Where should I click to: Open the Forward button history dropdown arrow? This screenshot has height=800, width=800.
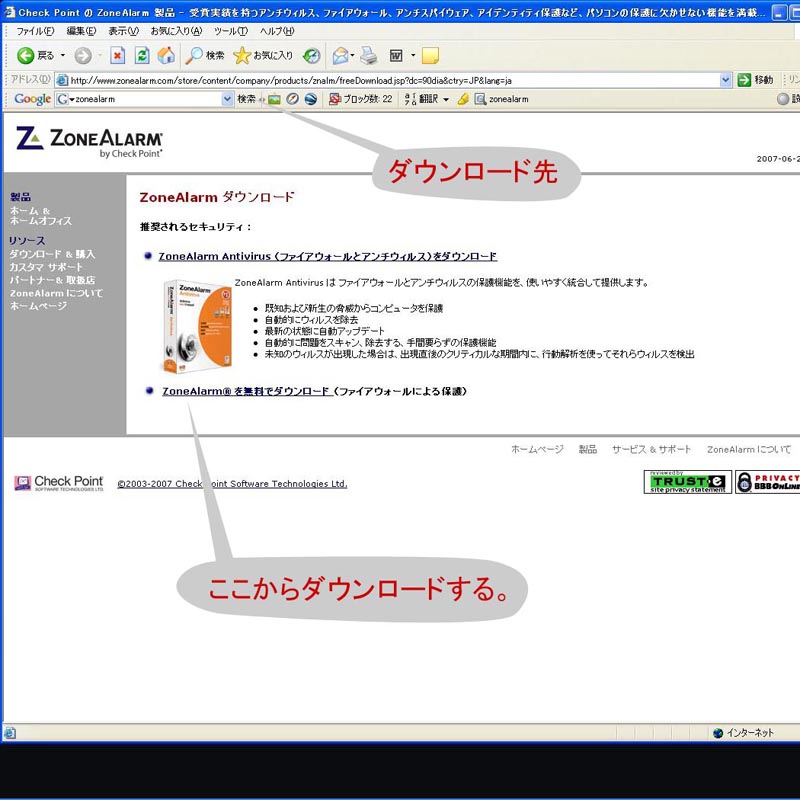click(100, 56)
